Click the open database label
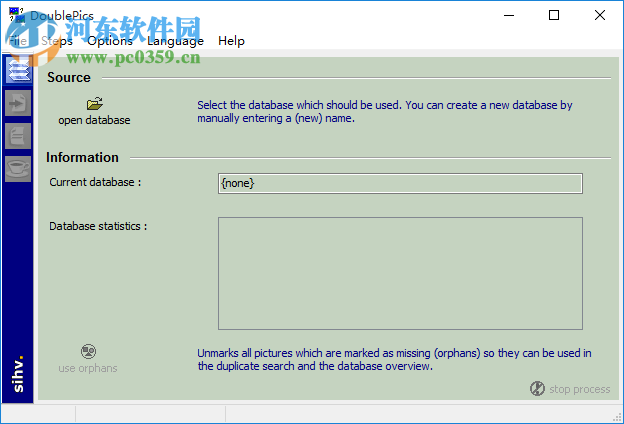This screenshot has width=624, height=424. 94,120
